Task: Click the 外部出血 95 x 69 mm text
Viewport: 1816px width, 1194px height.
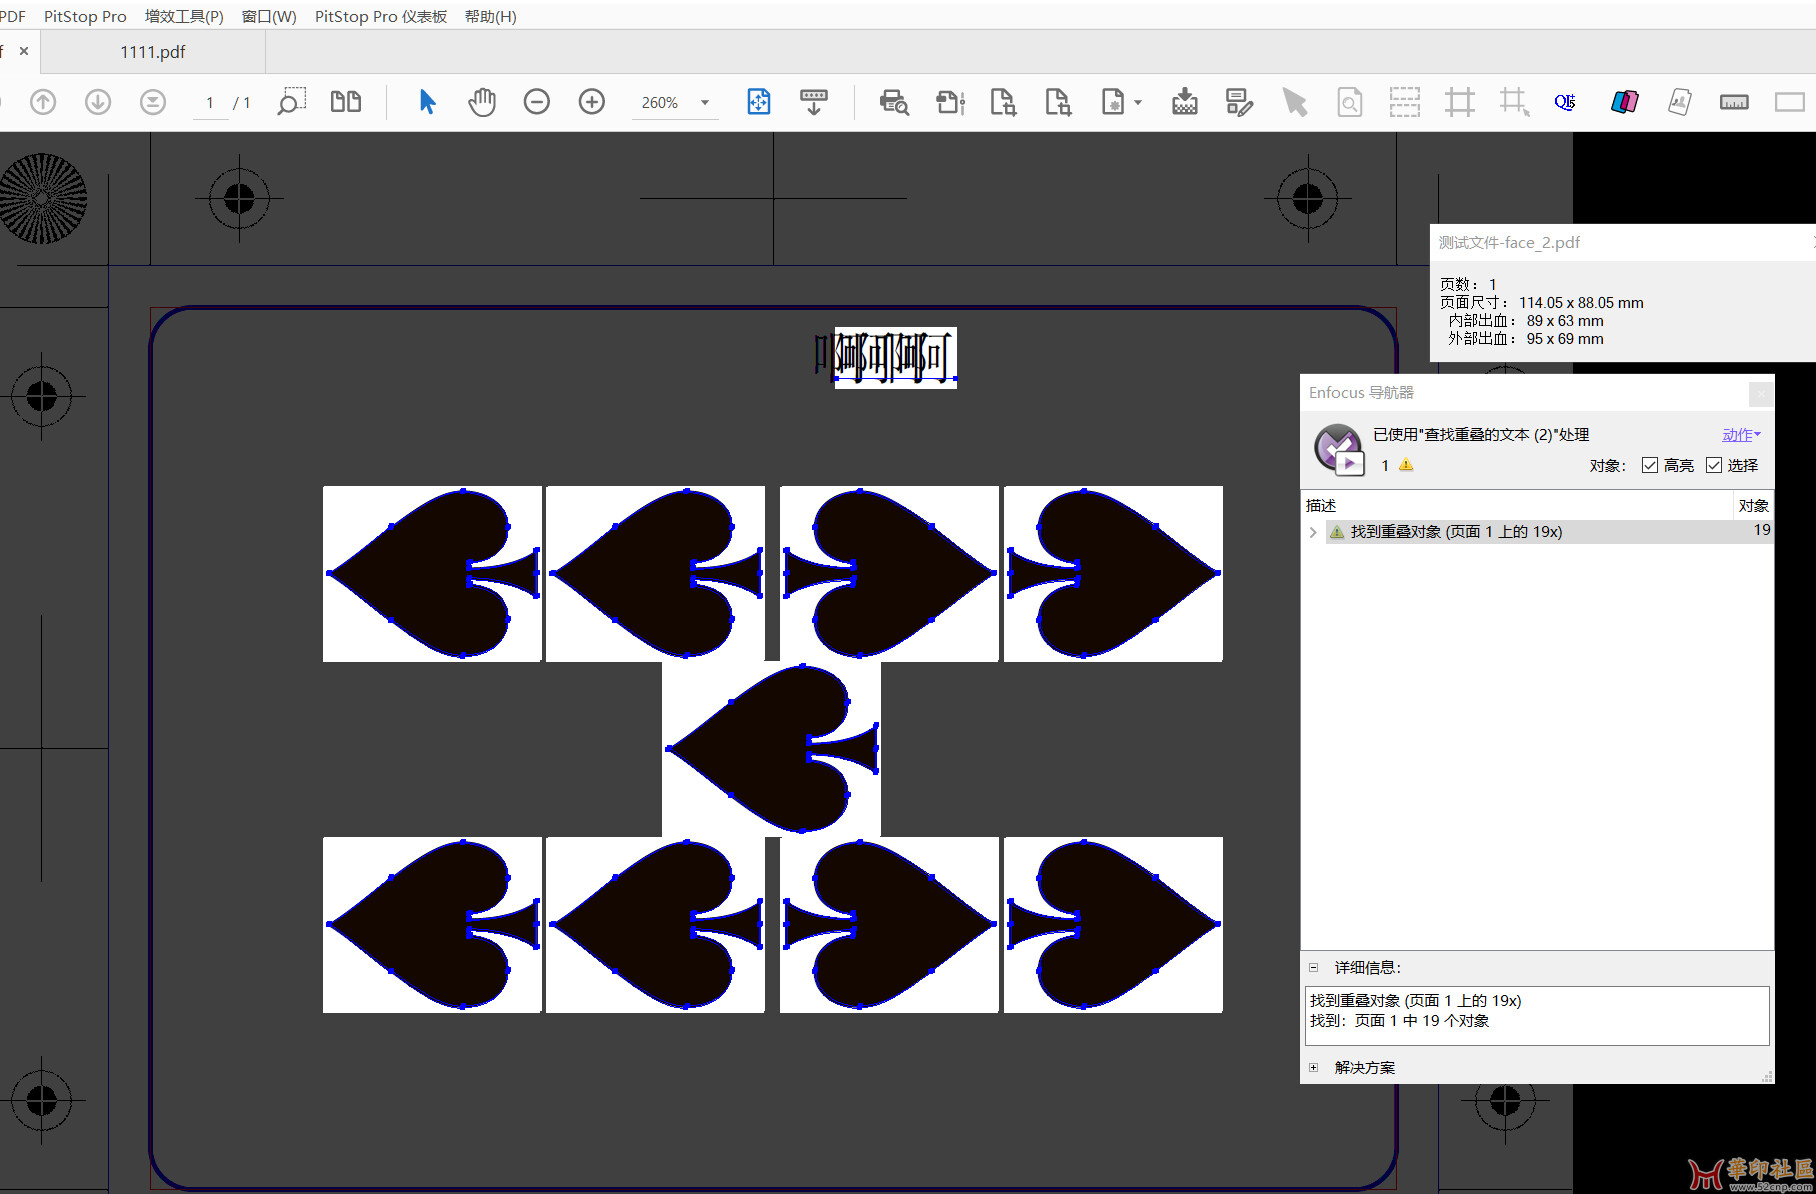Action: [x=1526, y=339]
